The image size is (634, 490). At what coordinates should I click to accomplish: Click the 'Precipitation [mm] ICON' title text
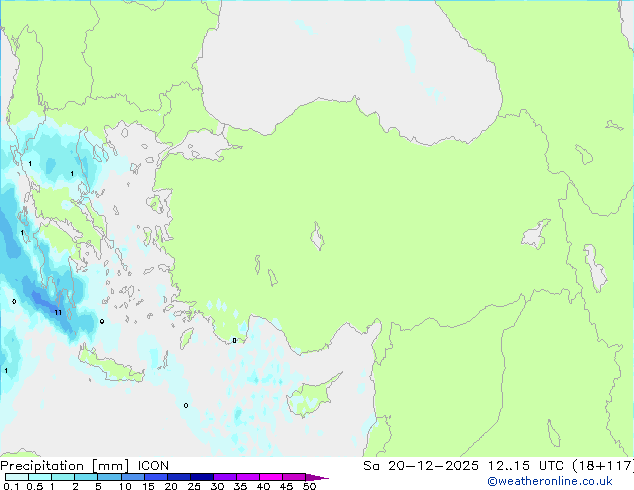(x=85, y=466)
